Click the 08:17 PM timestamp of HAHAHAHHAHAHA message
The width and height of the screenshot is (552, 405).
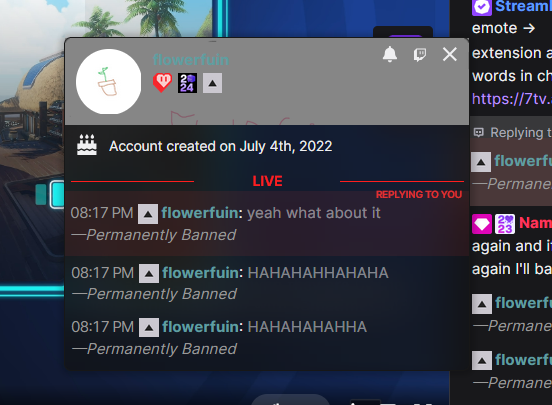102,273
